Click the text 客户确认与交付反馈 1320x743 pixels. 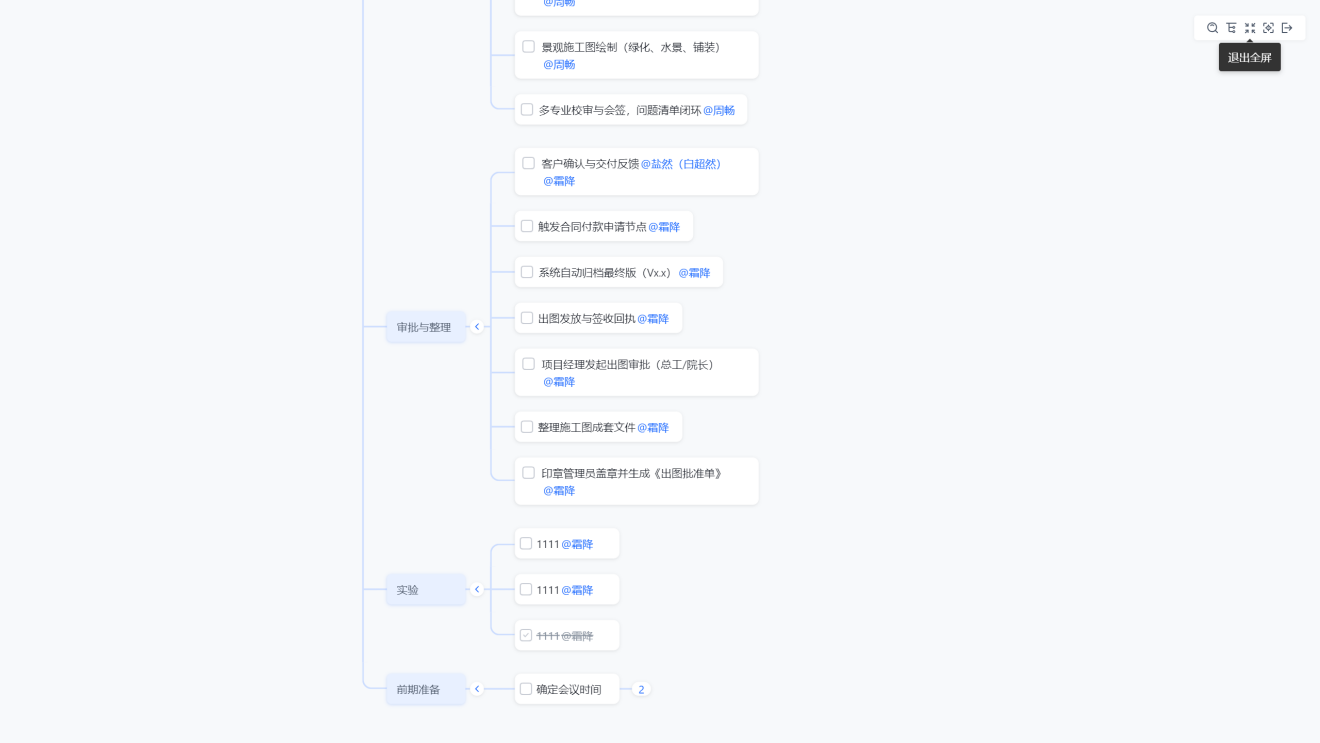[x=590, y=164]
